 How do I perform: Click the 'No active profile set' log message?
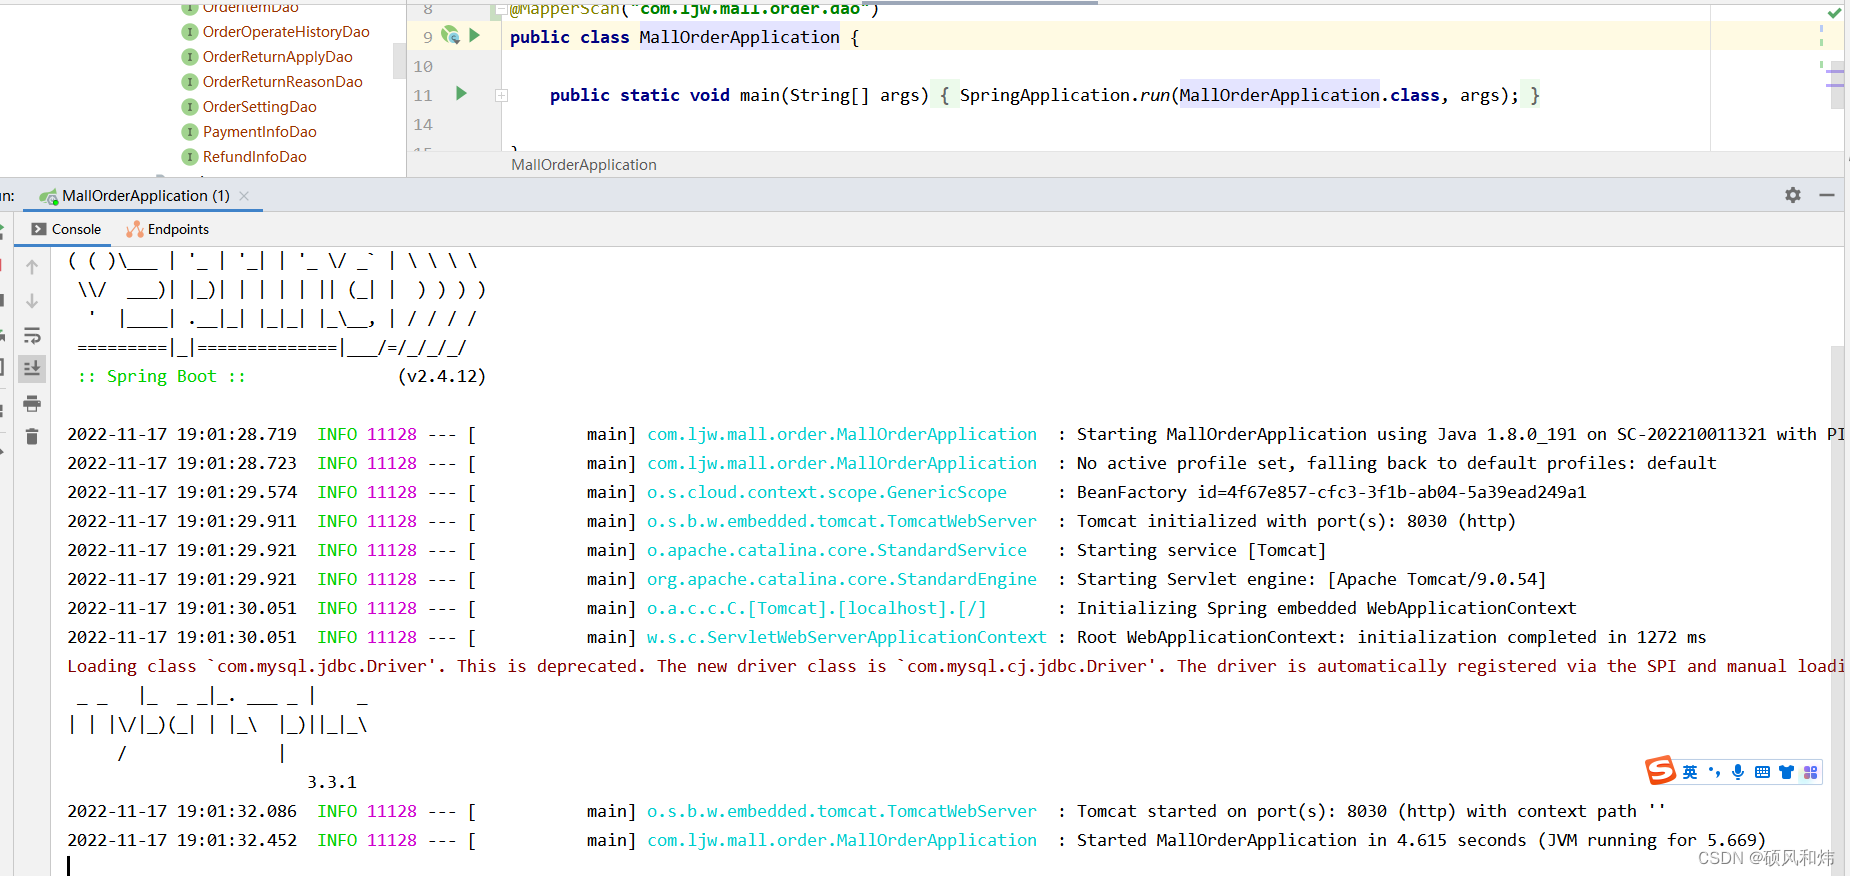[1397, 463]
